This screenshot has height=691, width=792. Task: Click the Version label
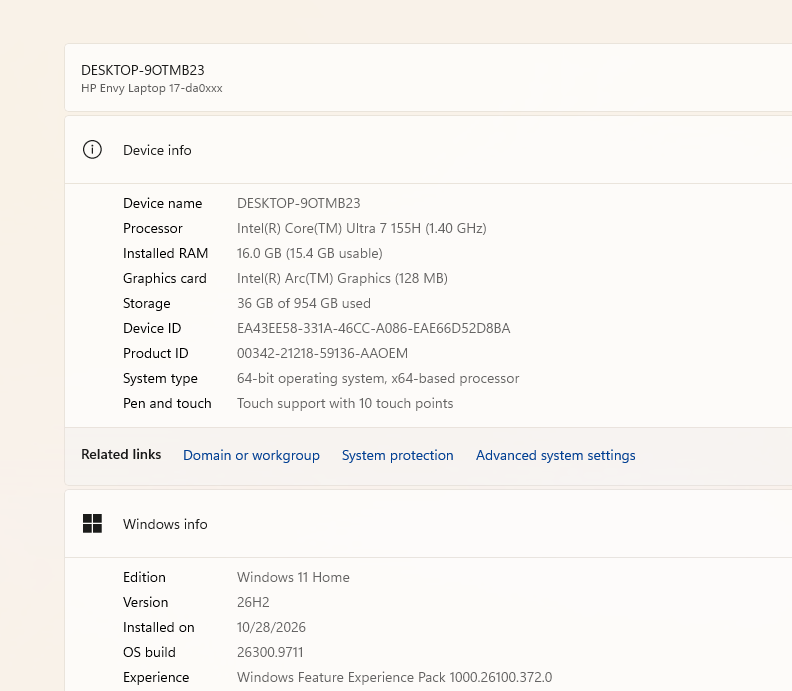pyautogui.click(x=145, y=602)
